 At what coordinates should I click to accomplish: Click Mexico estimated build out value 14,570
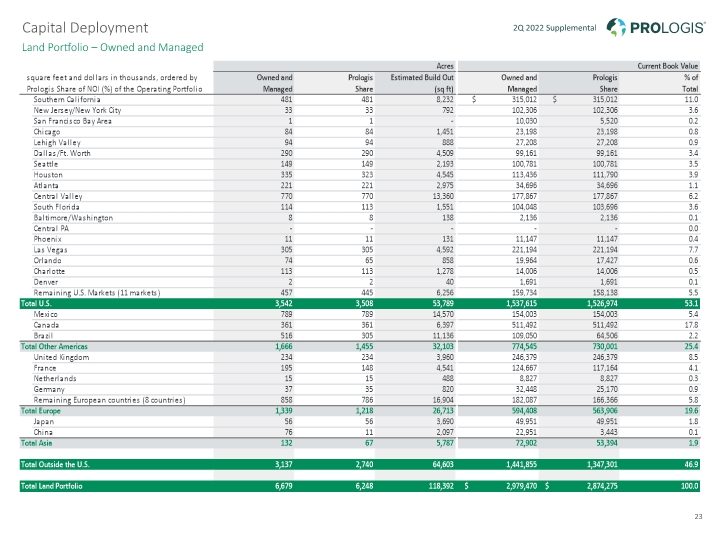[x=443, y=315]
